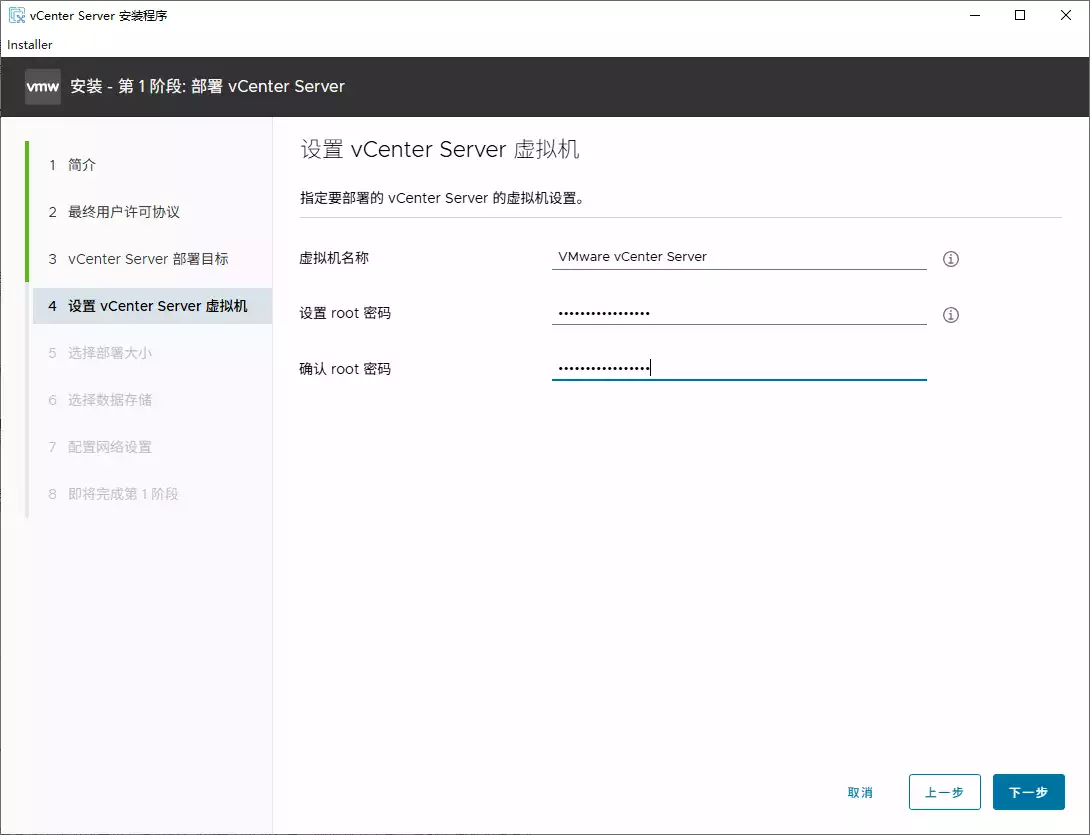
Task: Go to step 1 简介
Action: [73, 165]
